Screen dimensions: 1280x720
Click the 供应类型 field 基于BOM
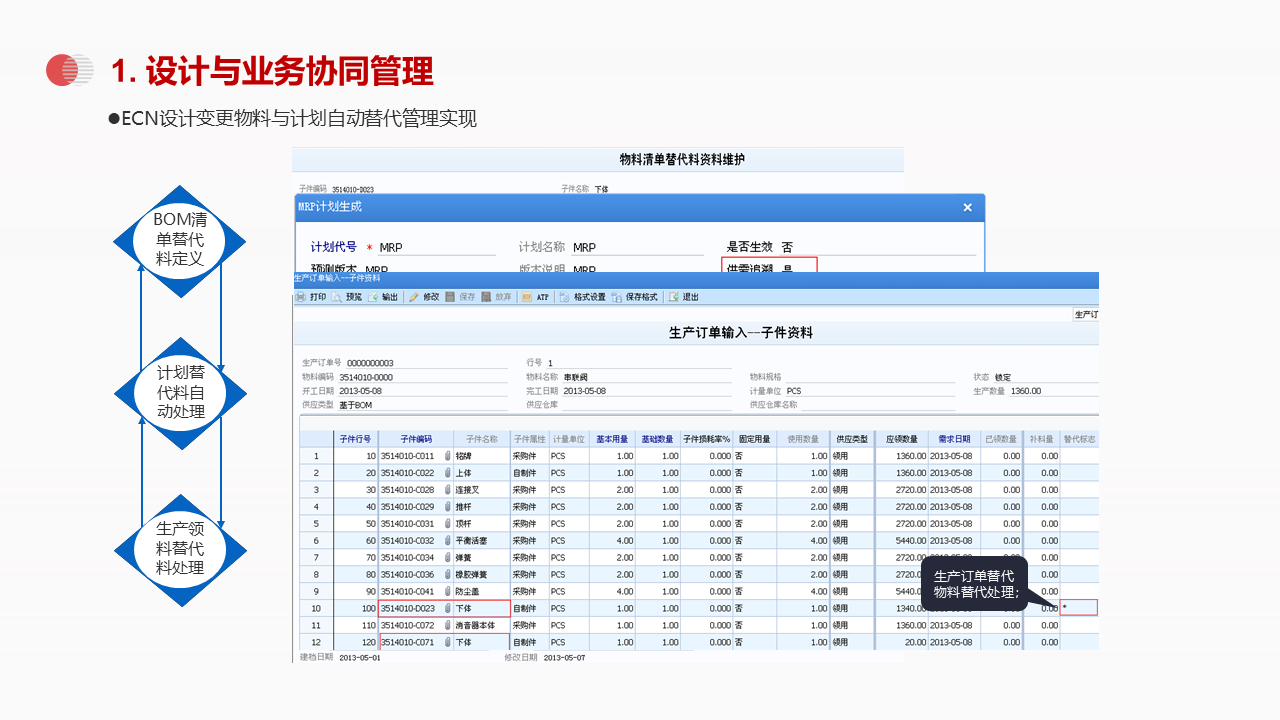(x=424, y=405)
